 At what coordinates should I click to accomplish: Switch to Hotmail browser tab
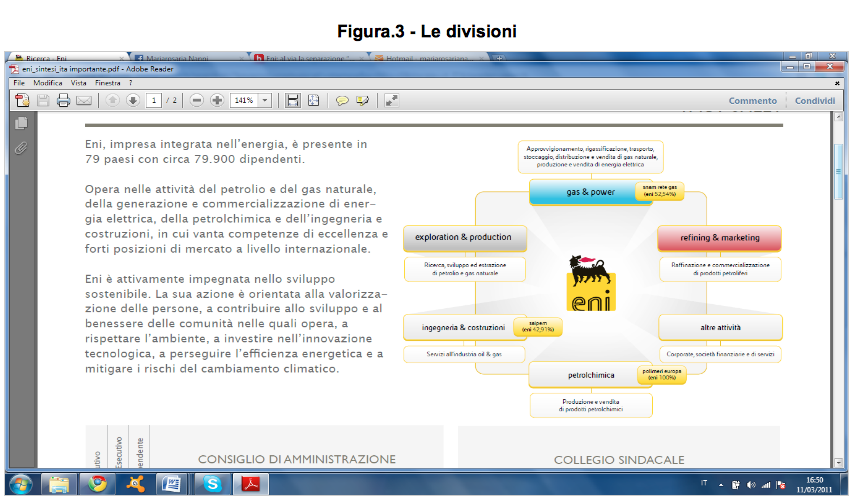point(429,57)
